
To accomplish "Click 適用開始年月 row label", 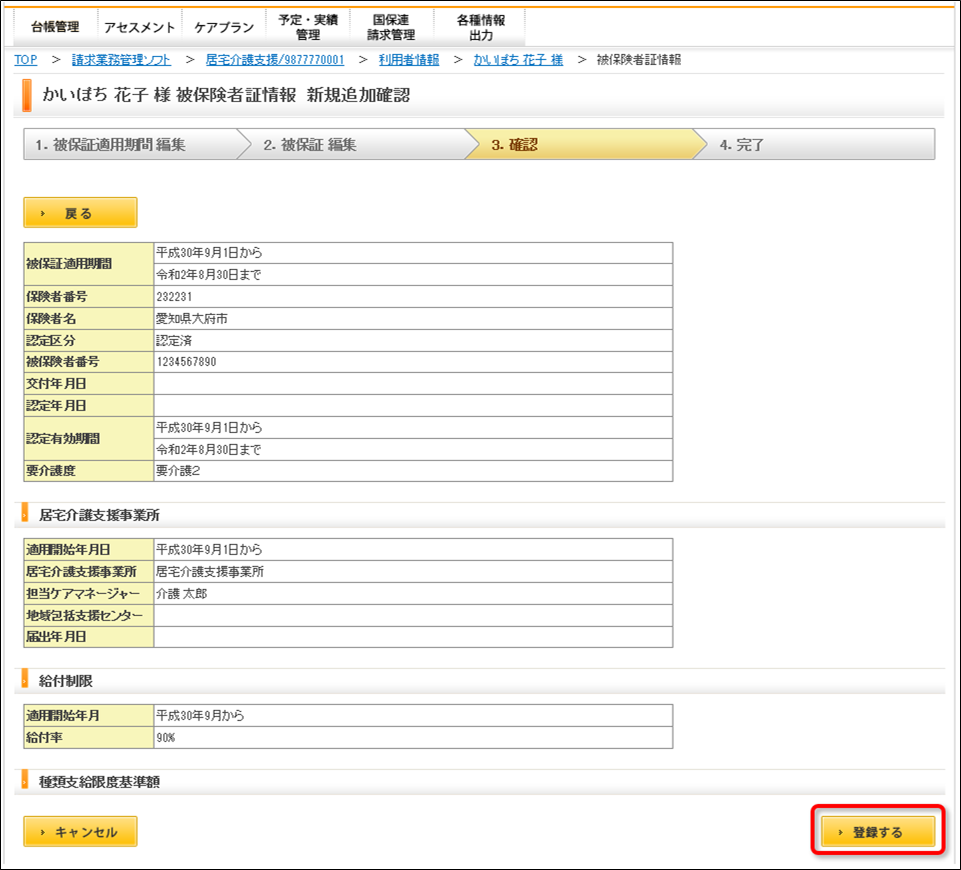I will pos(89,716).
